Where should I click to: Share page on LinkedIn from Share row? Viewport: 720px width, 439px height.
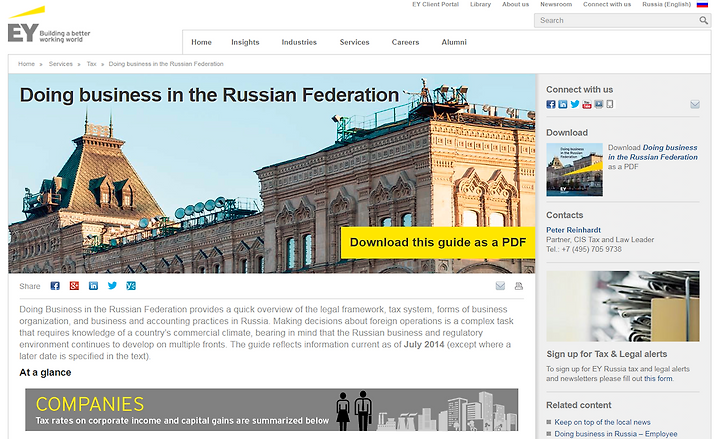[x=93, y=286]
